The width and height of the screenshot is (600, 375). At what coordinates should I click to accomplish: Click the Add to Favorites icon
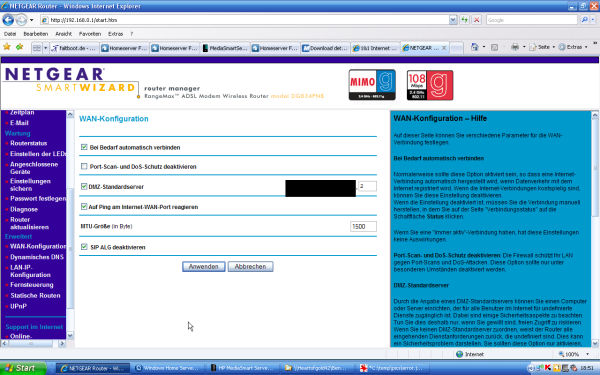point(19,47)
